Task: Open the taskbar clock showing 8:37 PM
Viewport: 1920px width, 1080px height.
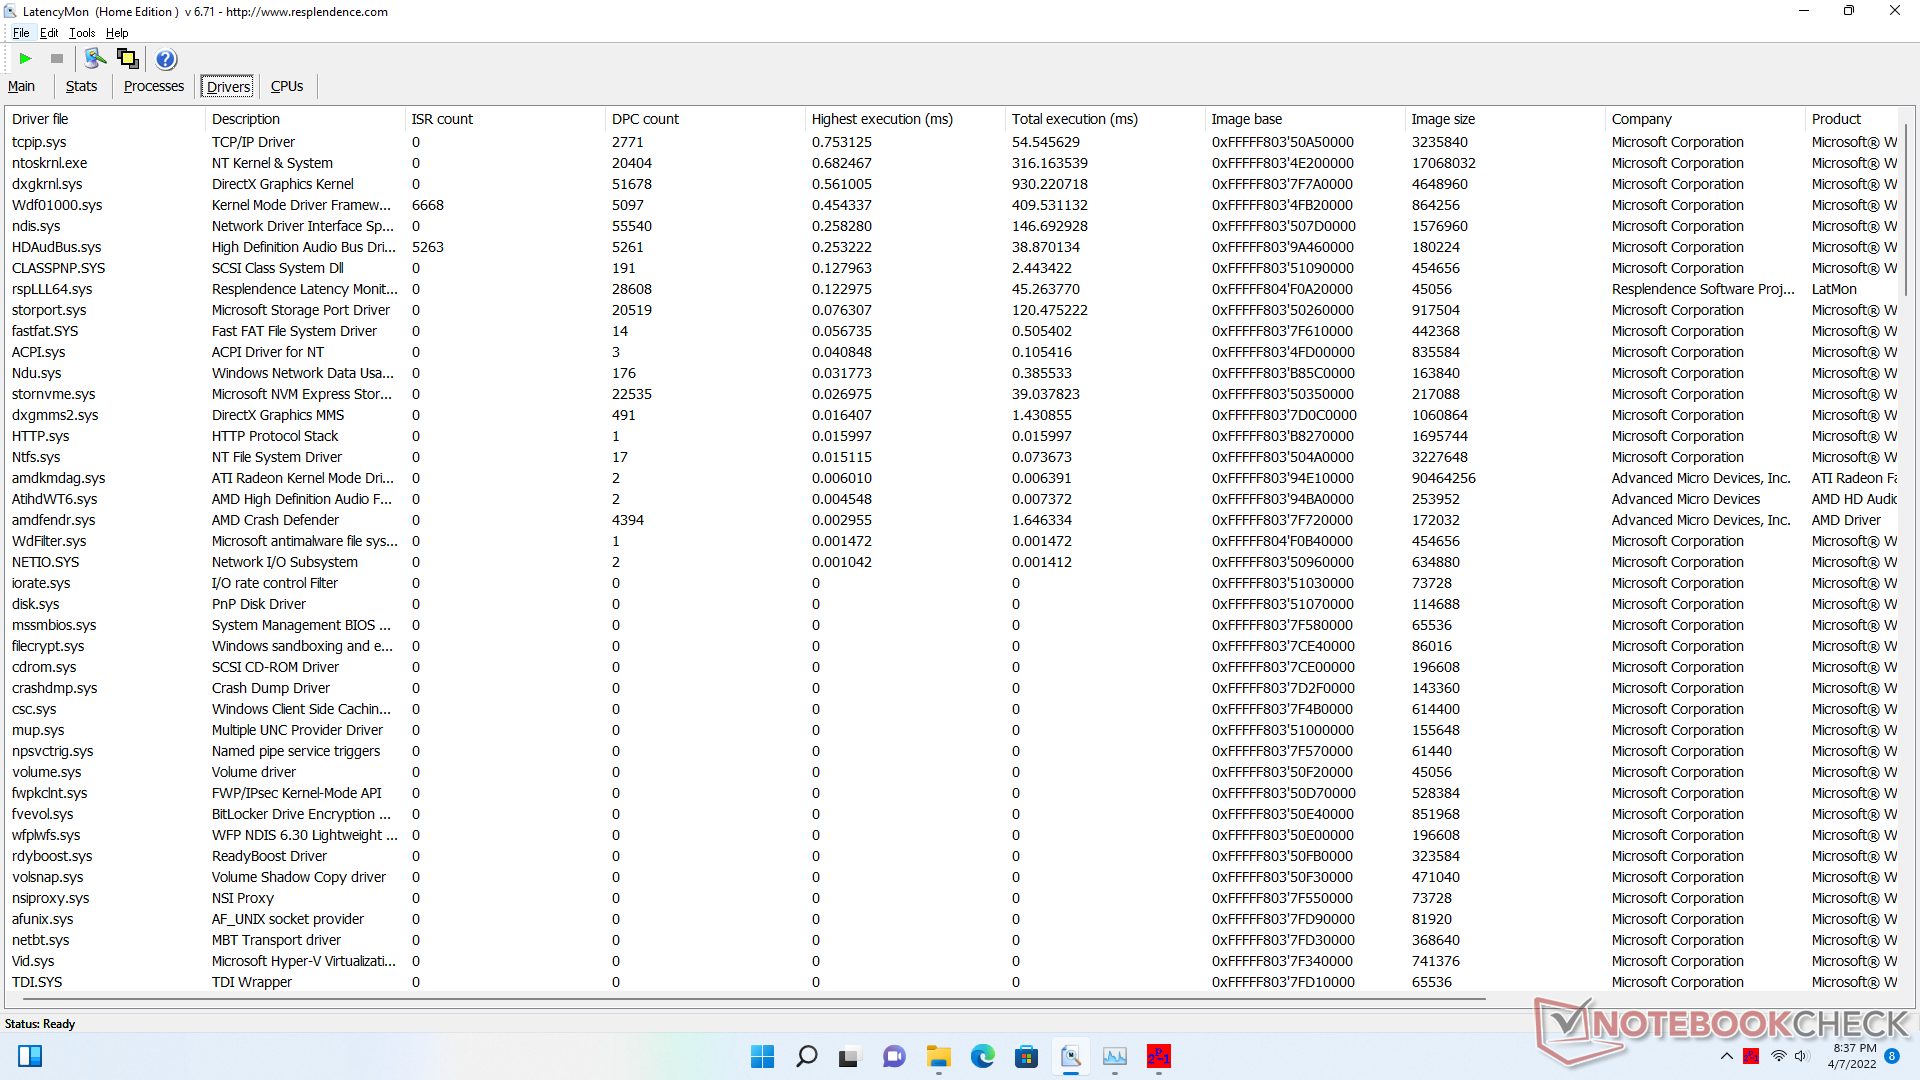Action: 1853,1056
